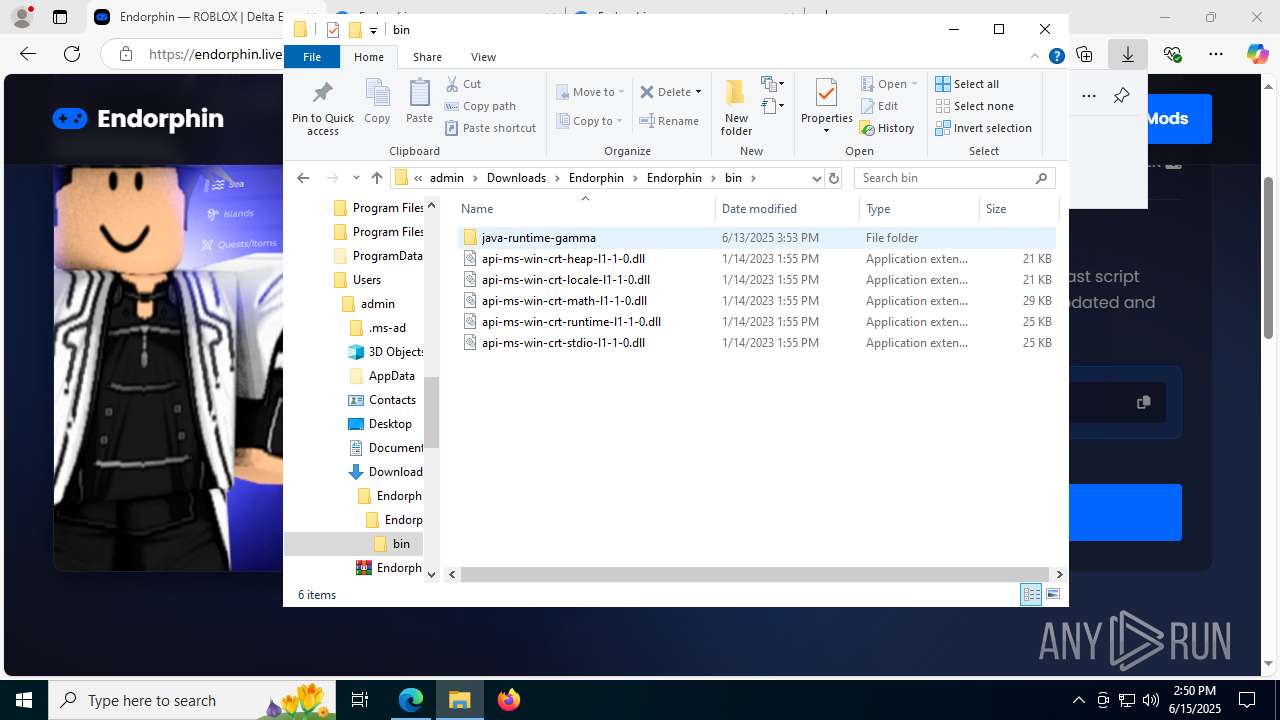Click the Edit command in Open group
1280x720 pixels.
(879, 106)
